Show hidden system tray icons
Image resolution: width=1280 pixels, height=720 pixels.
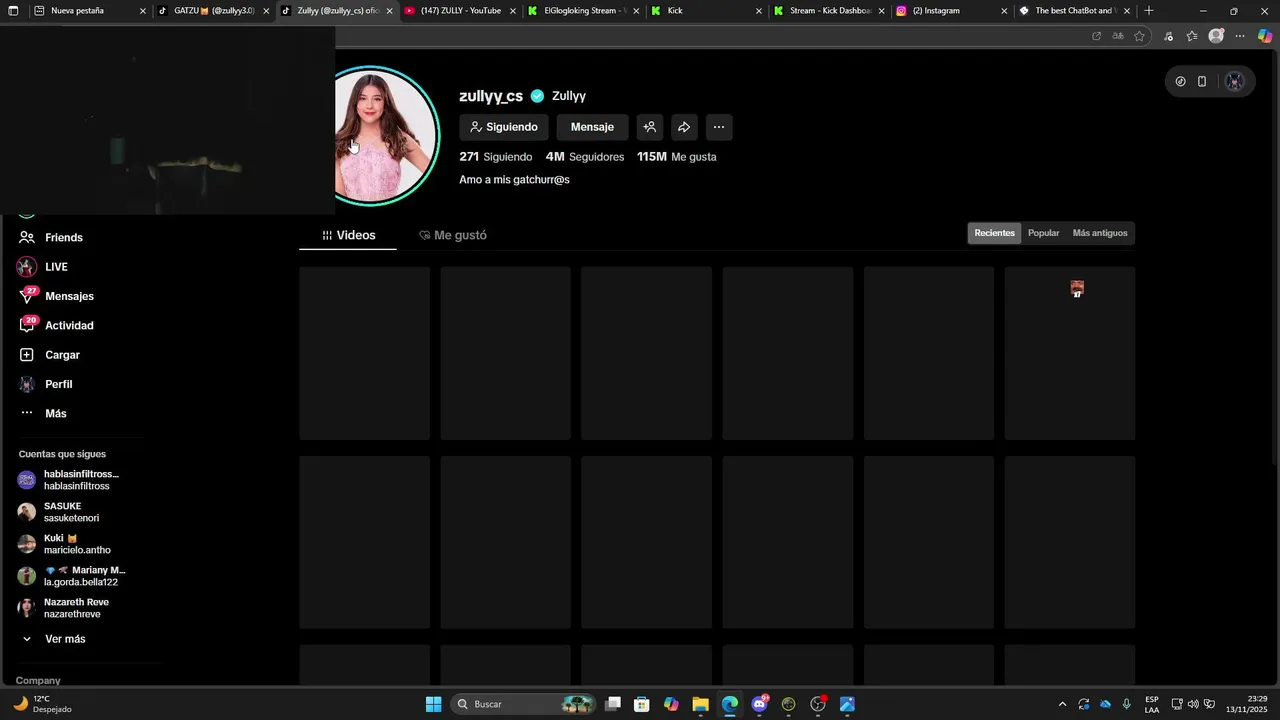coord(1062,704)
